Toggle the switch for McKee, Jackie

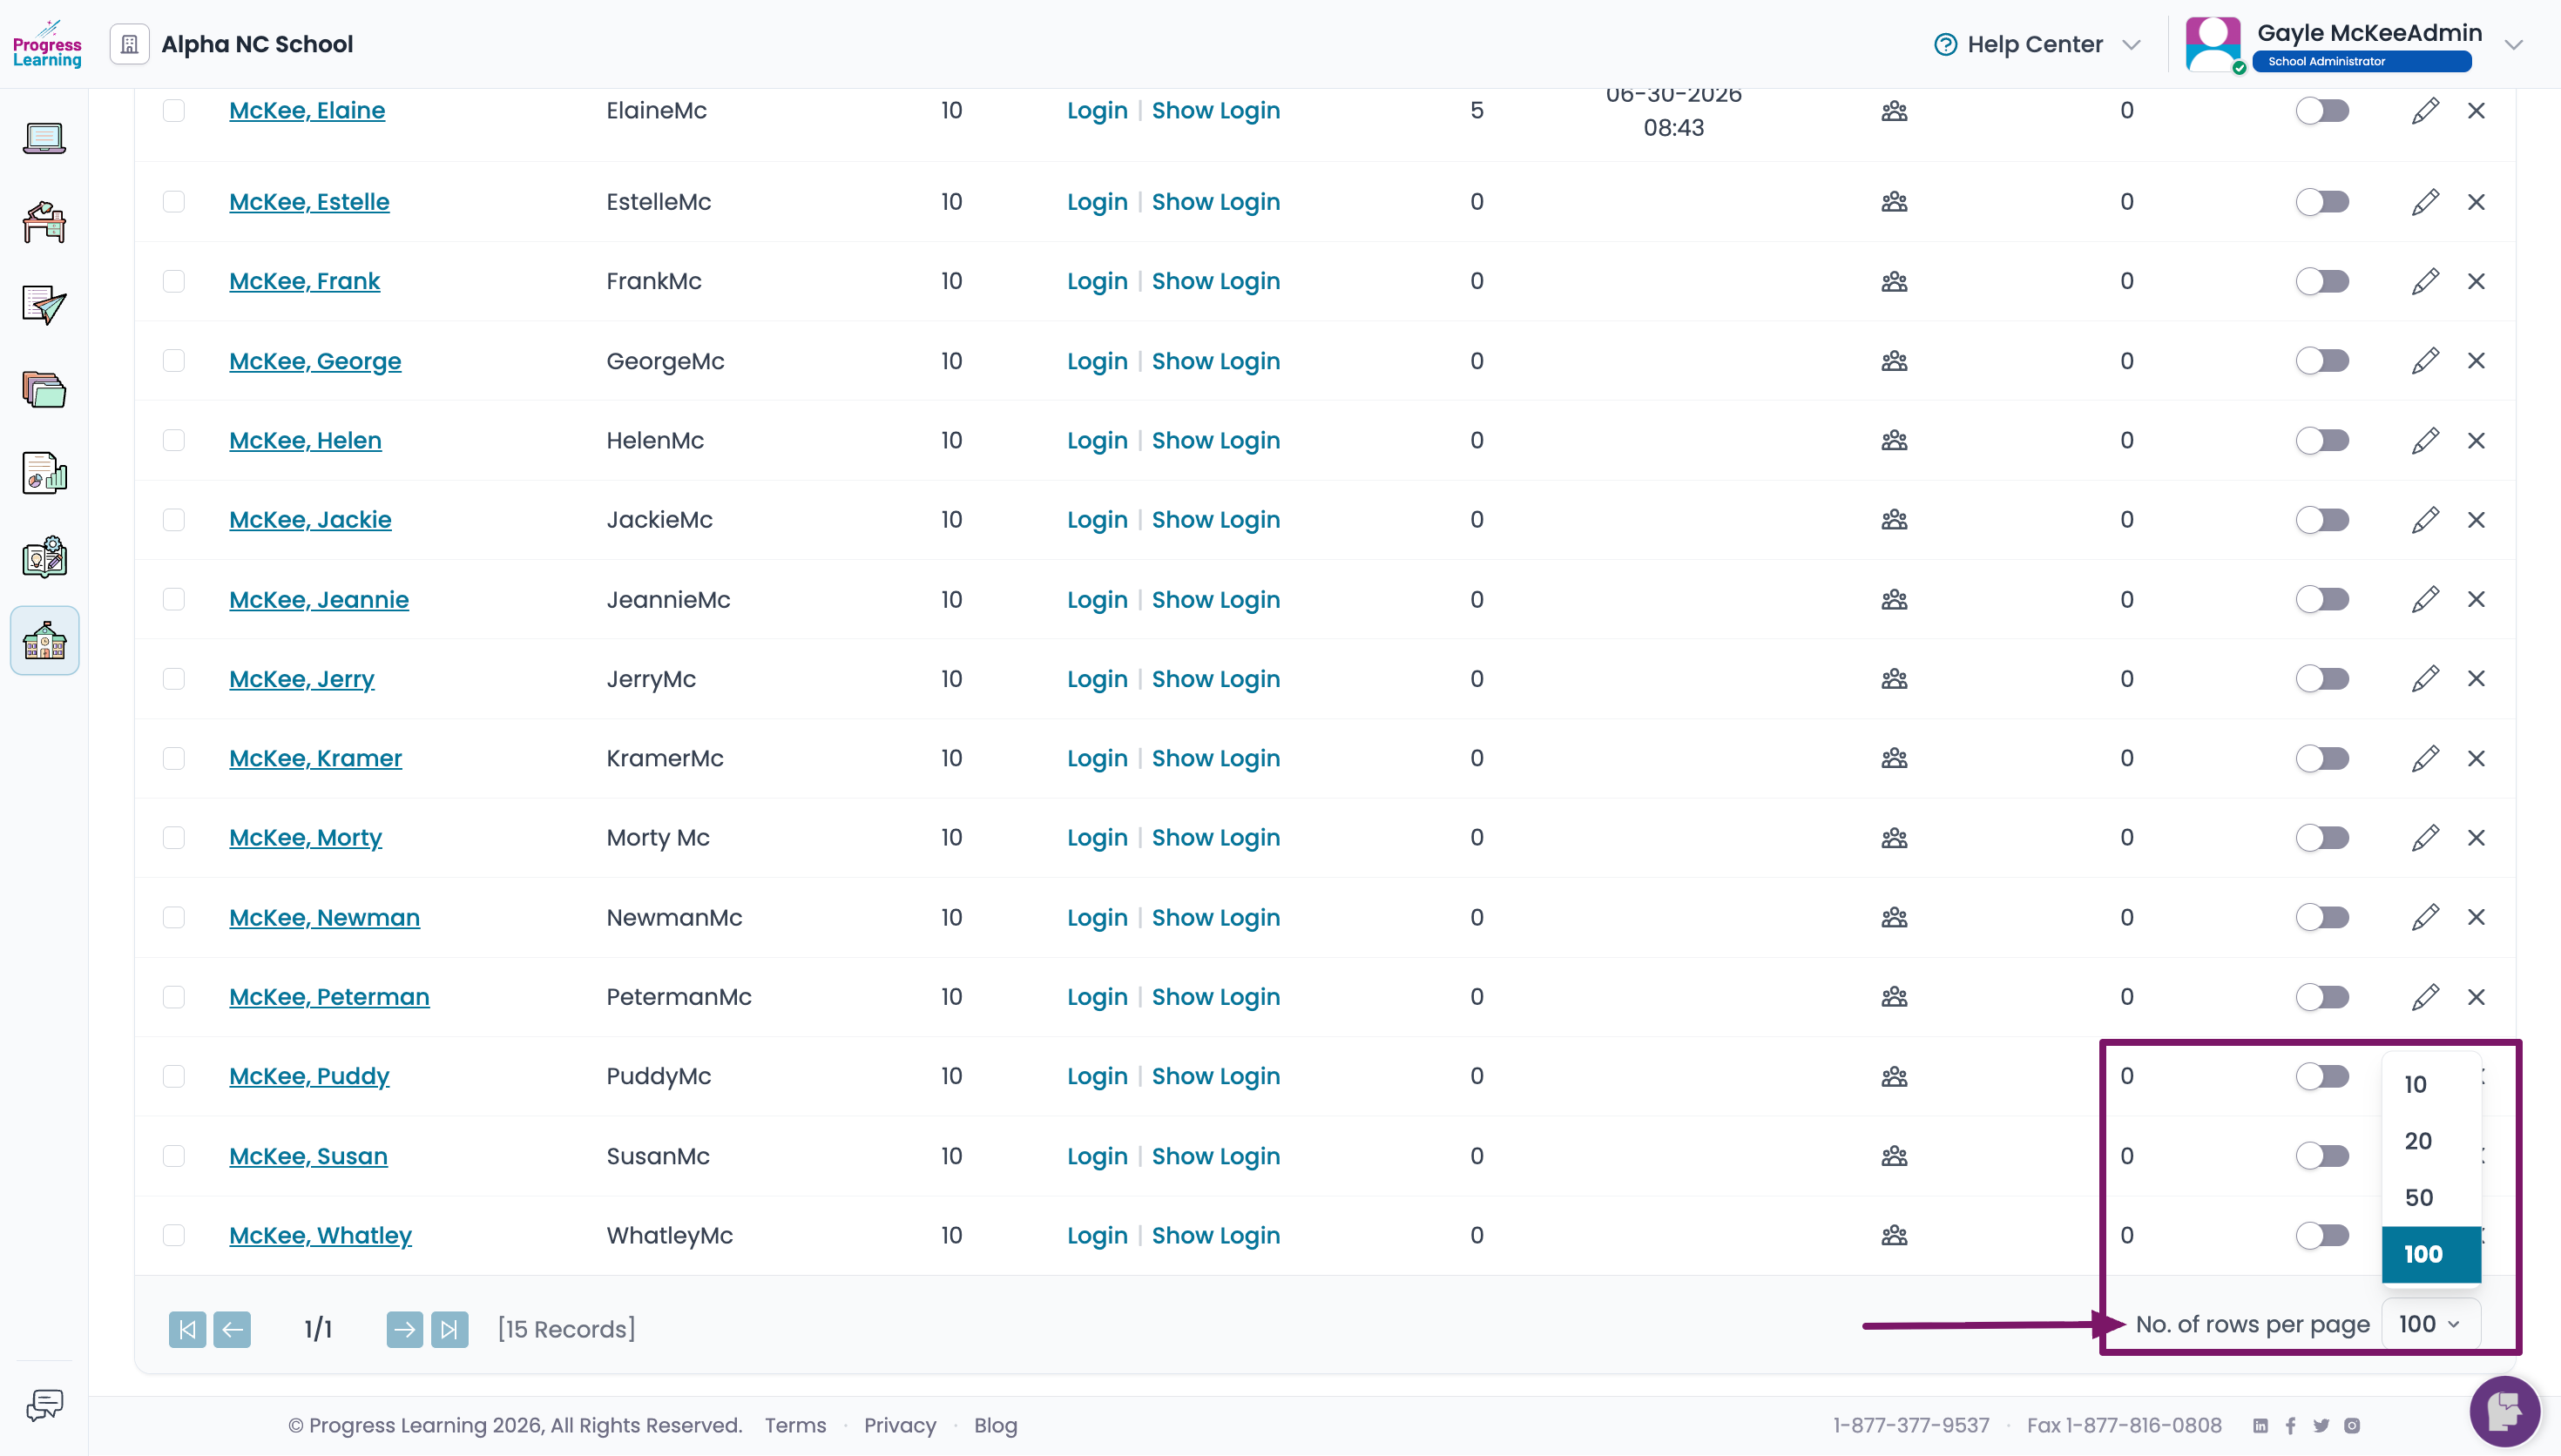pyautogui.click(x=2322, y=520)
